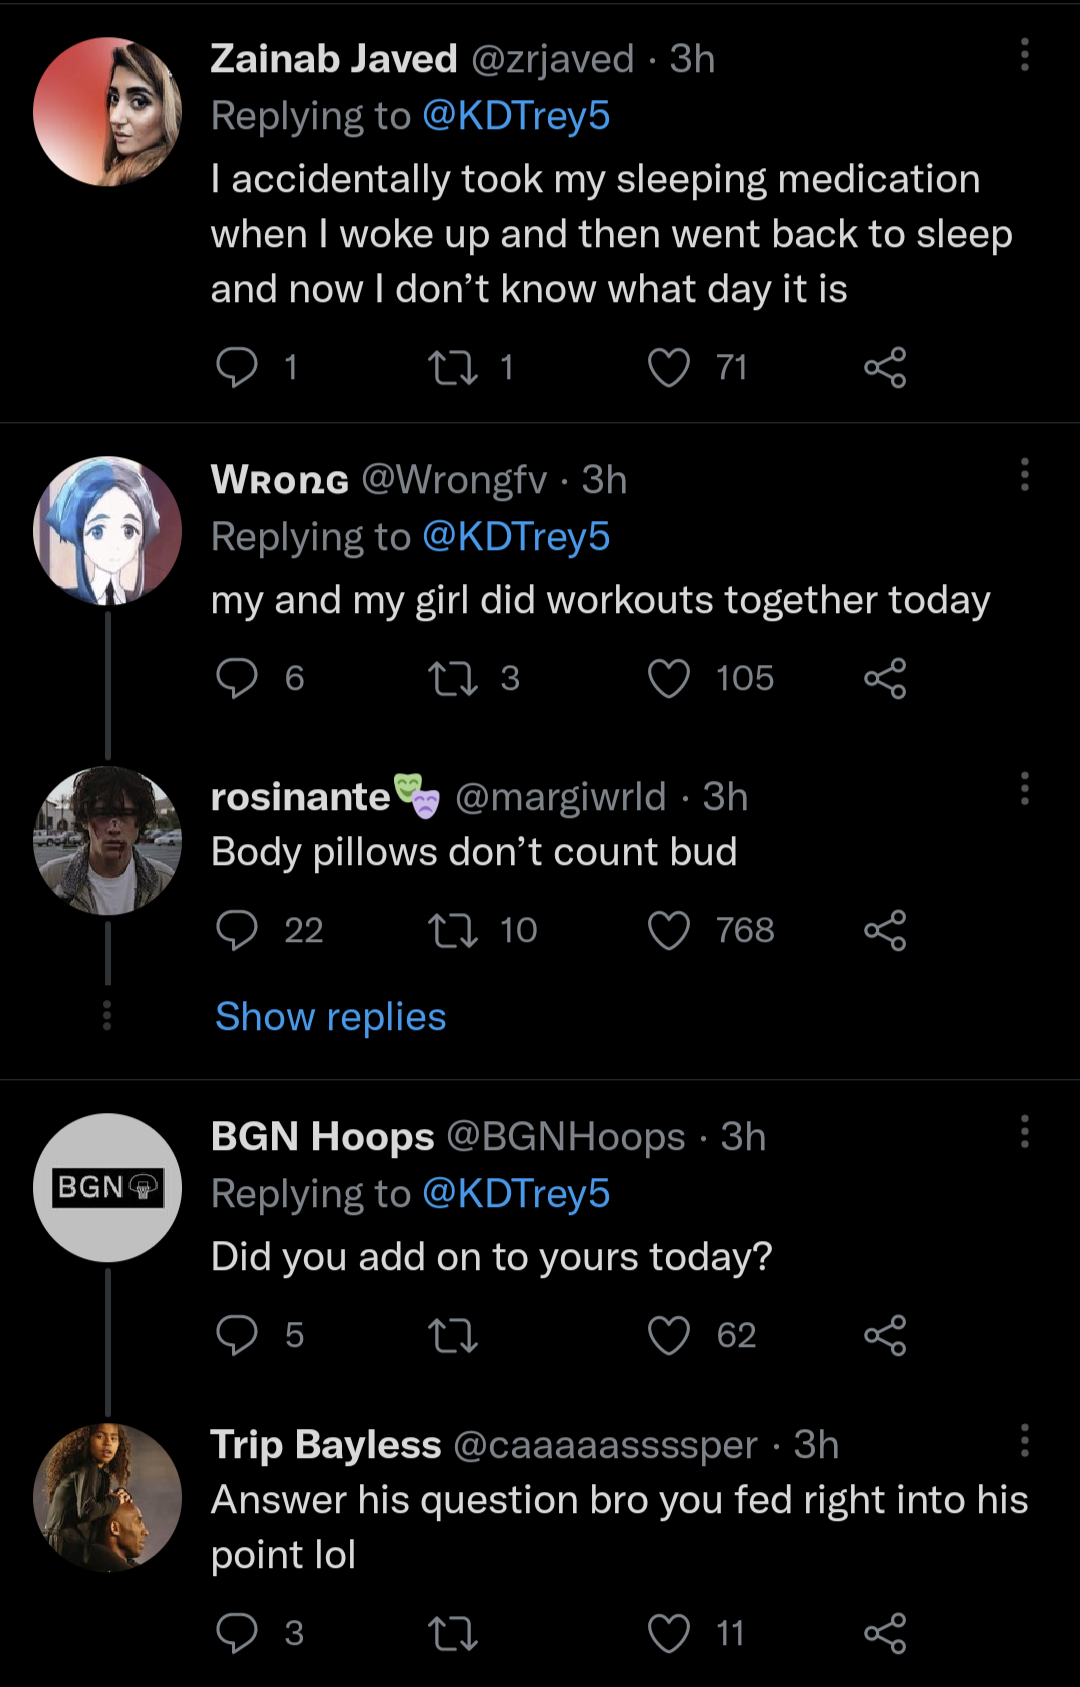Reply to Trip Bayless' tweet
The image size is (1080, 1687).
(x=237, y=1634)
